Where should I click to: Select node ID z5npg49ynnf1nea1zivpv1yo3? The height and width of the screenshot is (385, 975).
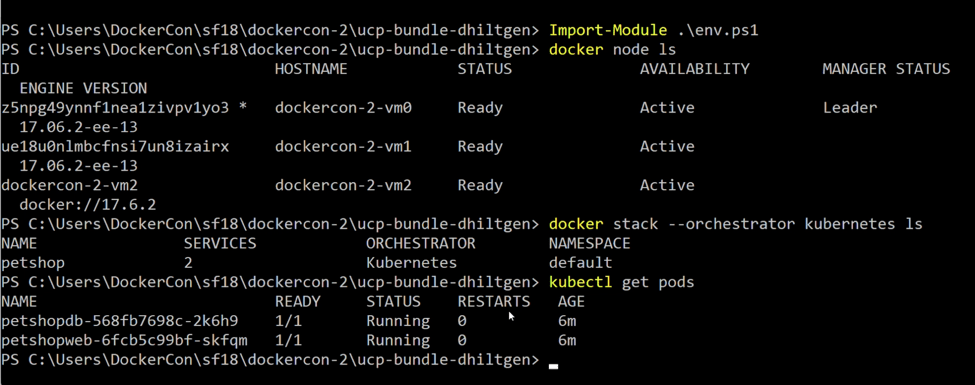coord(116,108)
